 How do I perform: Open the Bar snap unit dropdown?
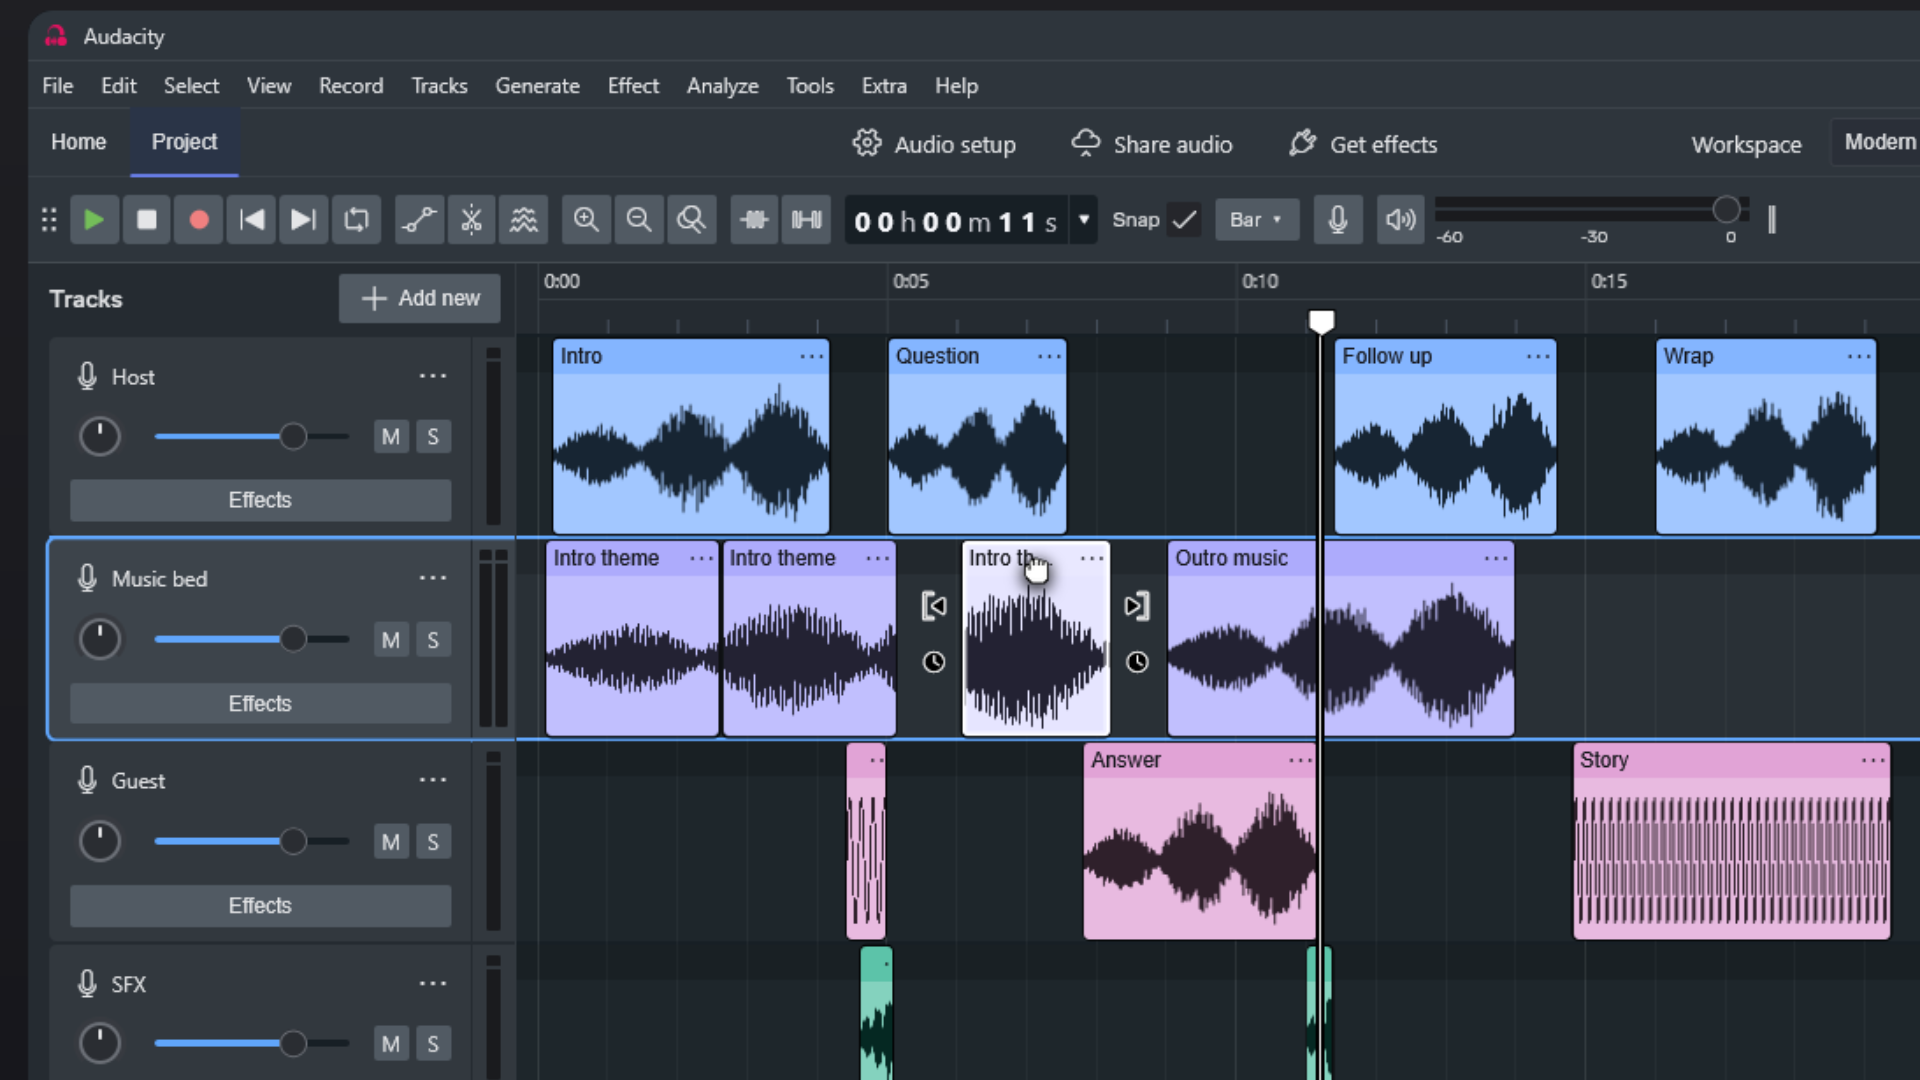[1257, 220]
